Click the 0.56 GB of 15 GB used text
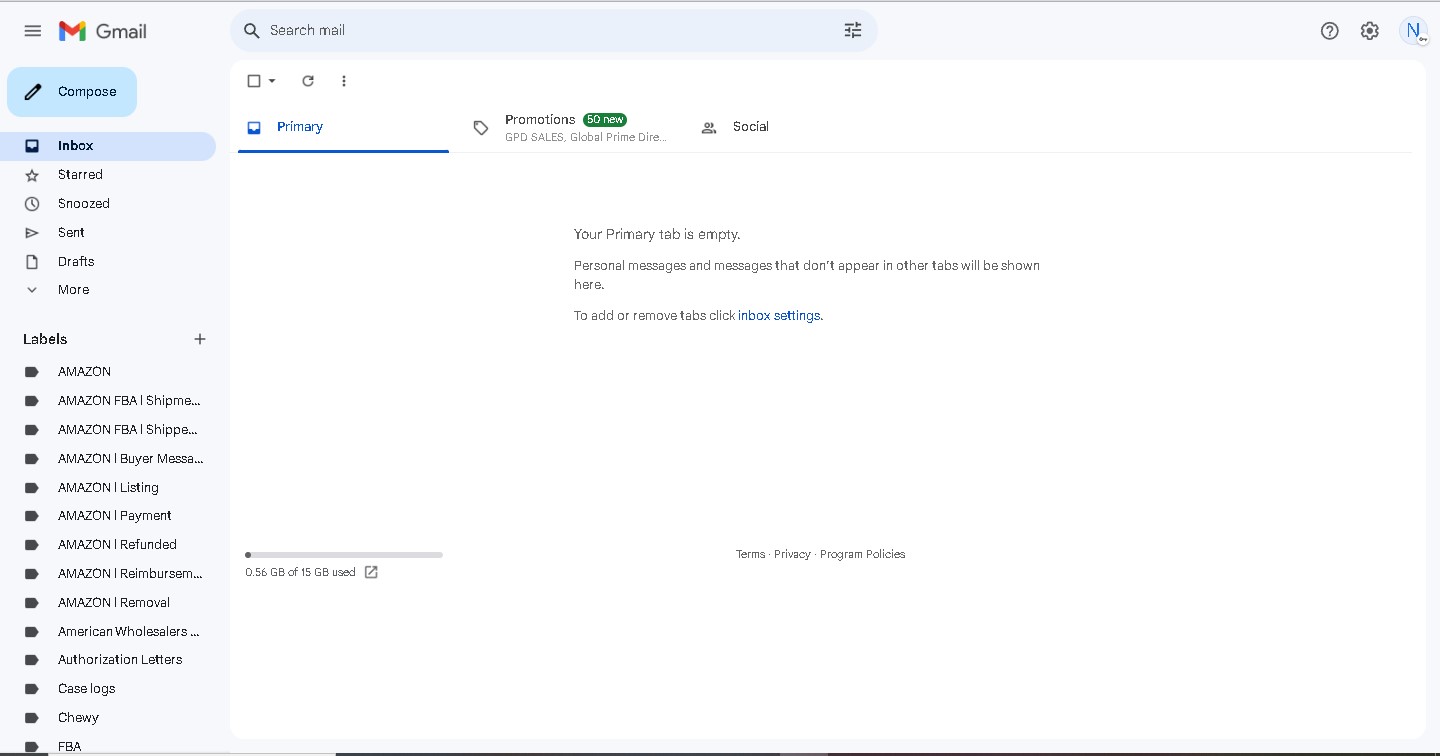This screenshot has width=1440, height=756. click(x=300, y=573)
